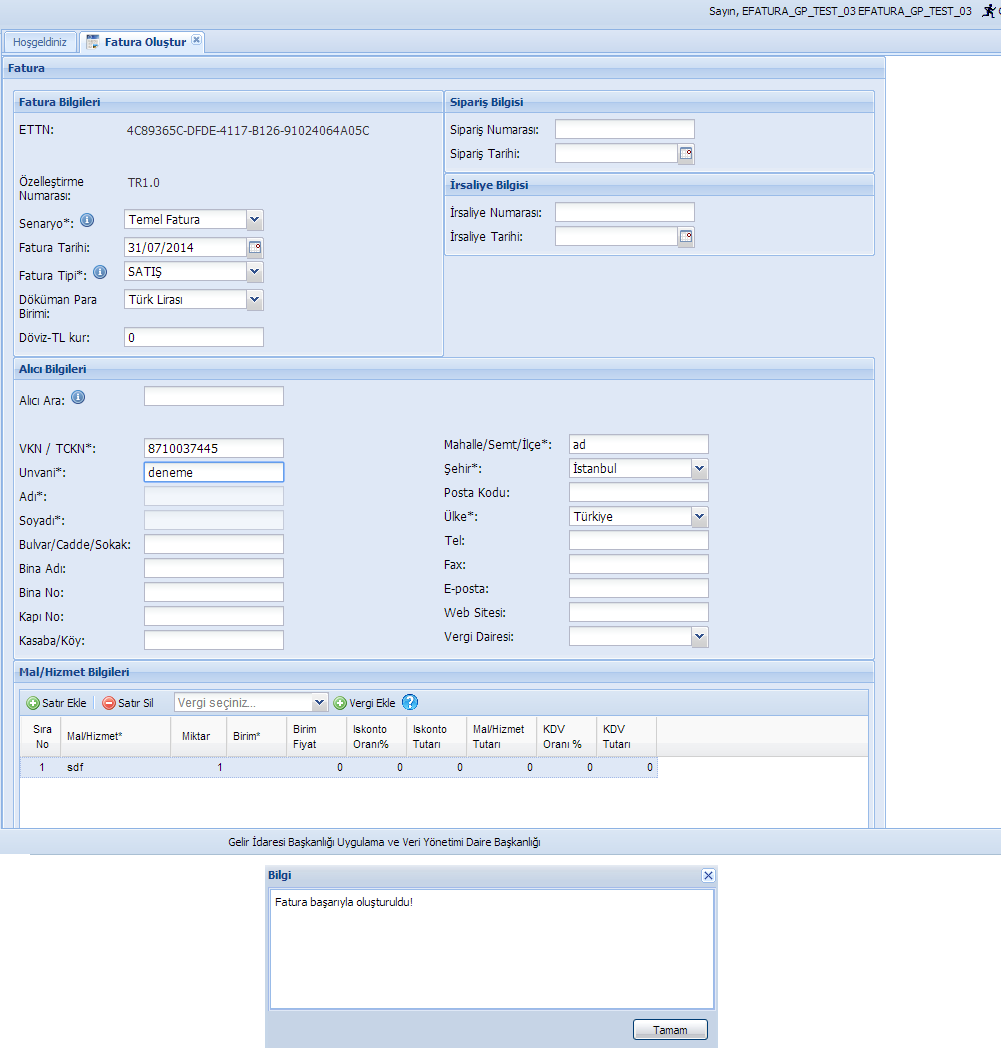Screen dimensions: 1001x1049
Task: Open the Vergi seçiniz combo box
Action: (x=320, y=703)
